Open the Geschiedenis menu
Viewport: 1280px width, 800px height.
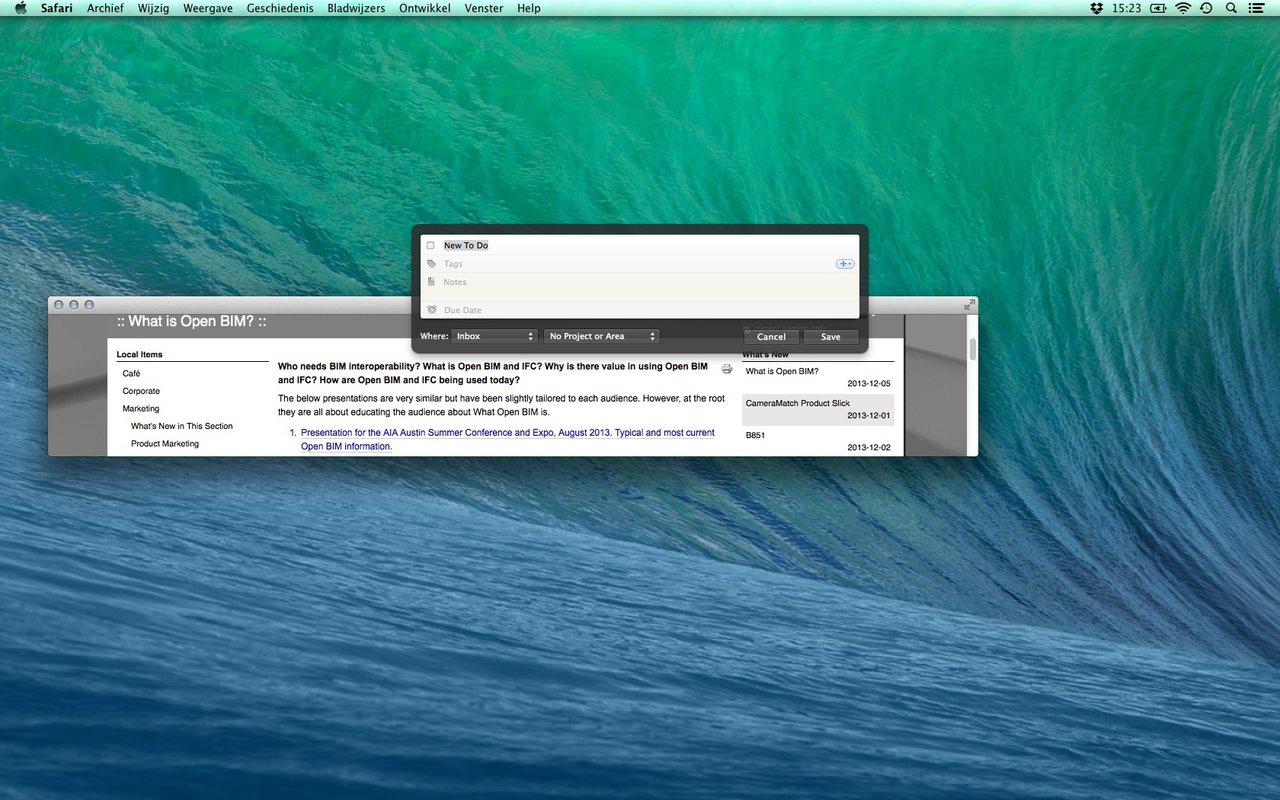coord(280,8)
